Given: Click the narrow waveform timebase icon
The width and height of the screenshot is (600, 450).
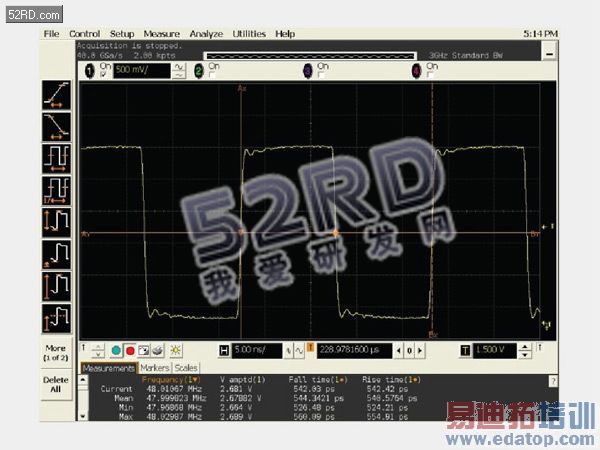Looking at the screenshot, I should click(x=289, y=351).
